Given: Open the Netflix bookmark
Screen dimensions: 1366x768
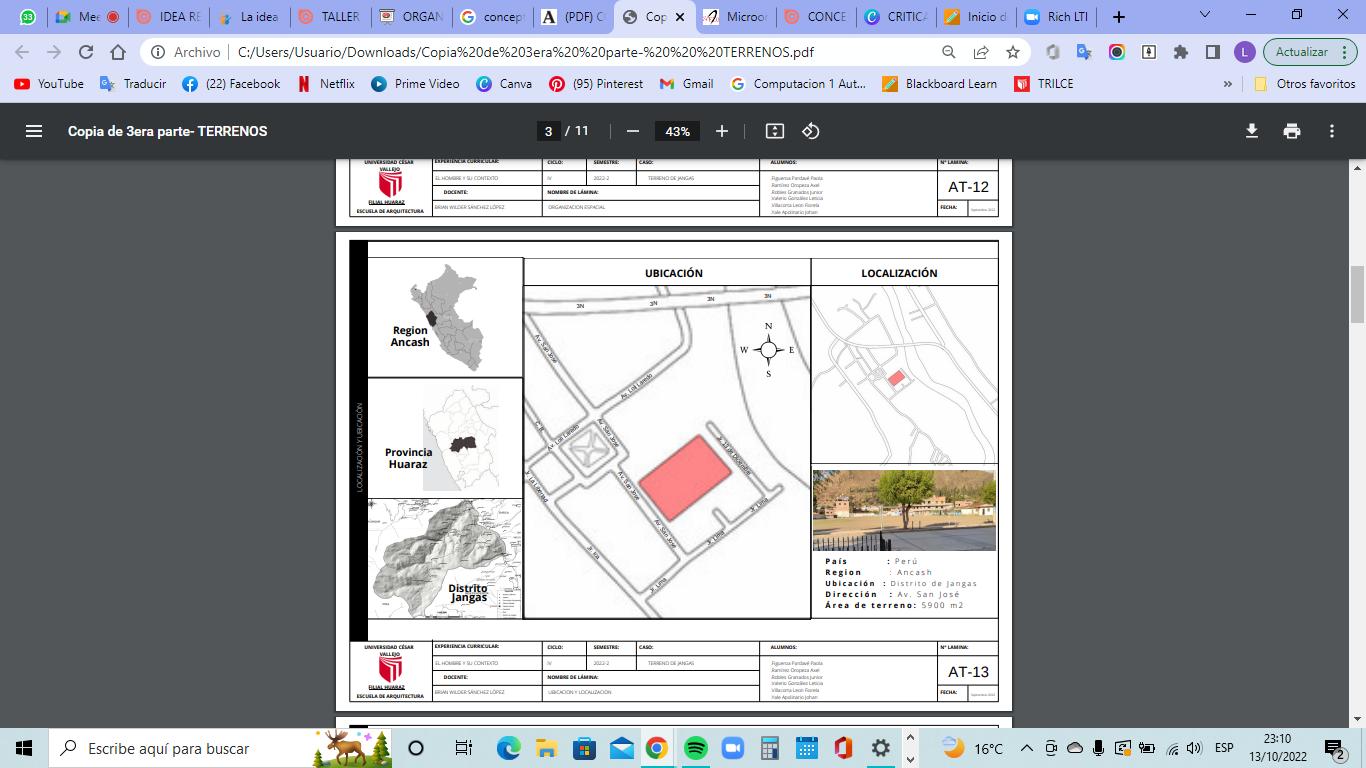Looking at the screenshot, I should coord(326,84).
